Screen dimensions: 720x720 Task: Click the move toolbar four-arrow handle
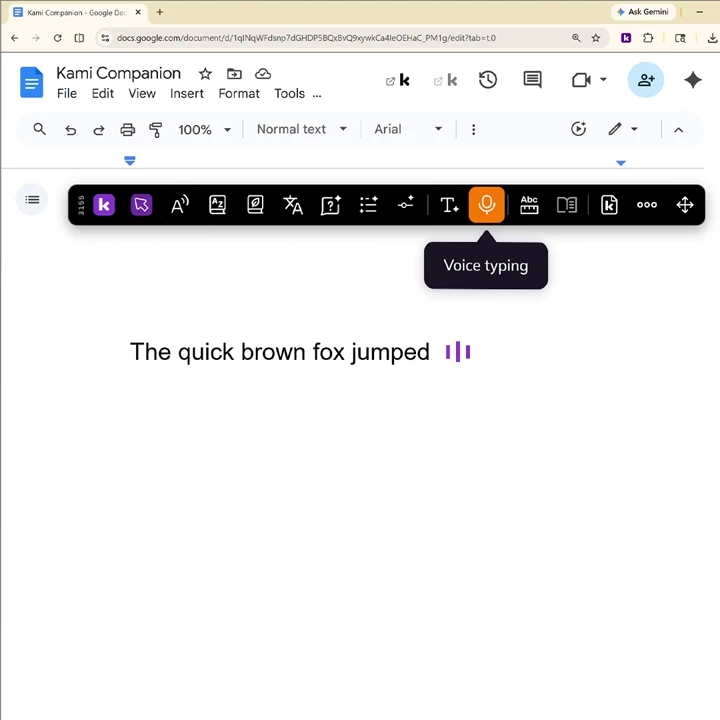(685, 205)
